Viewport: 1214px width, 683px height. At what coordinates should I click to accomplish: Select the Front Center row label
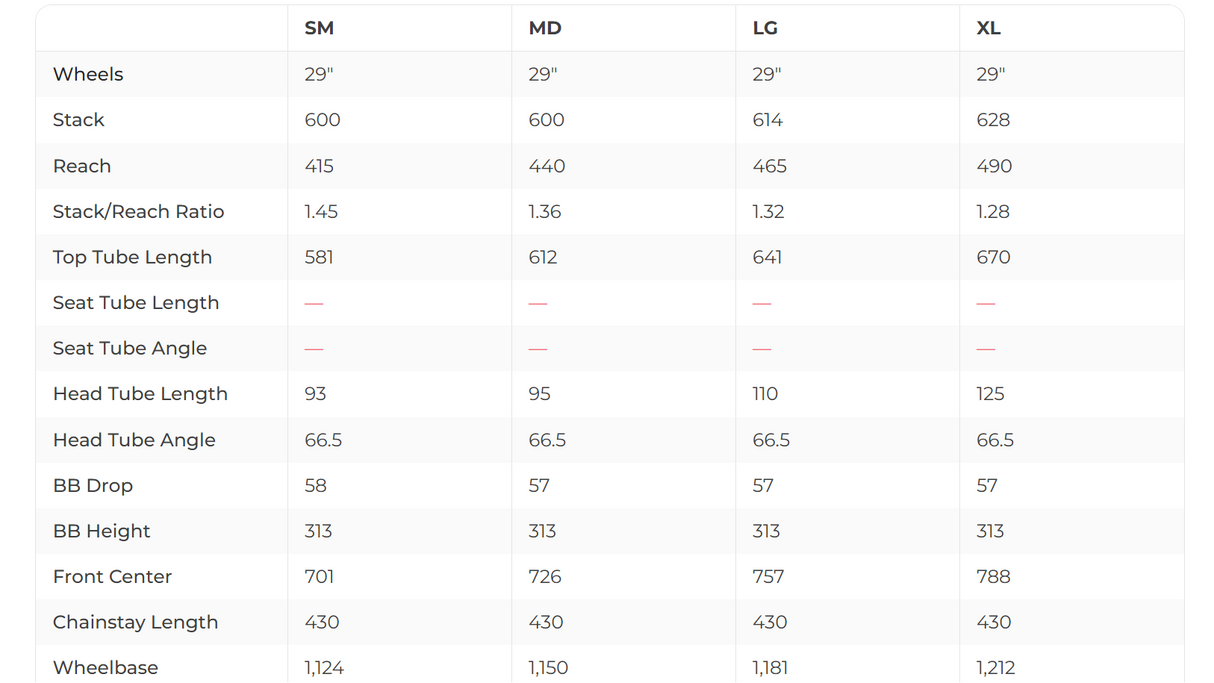tap(112, 576)
